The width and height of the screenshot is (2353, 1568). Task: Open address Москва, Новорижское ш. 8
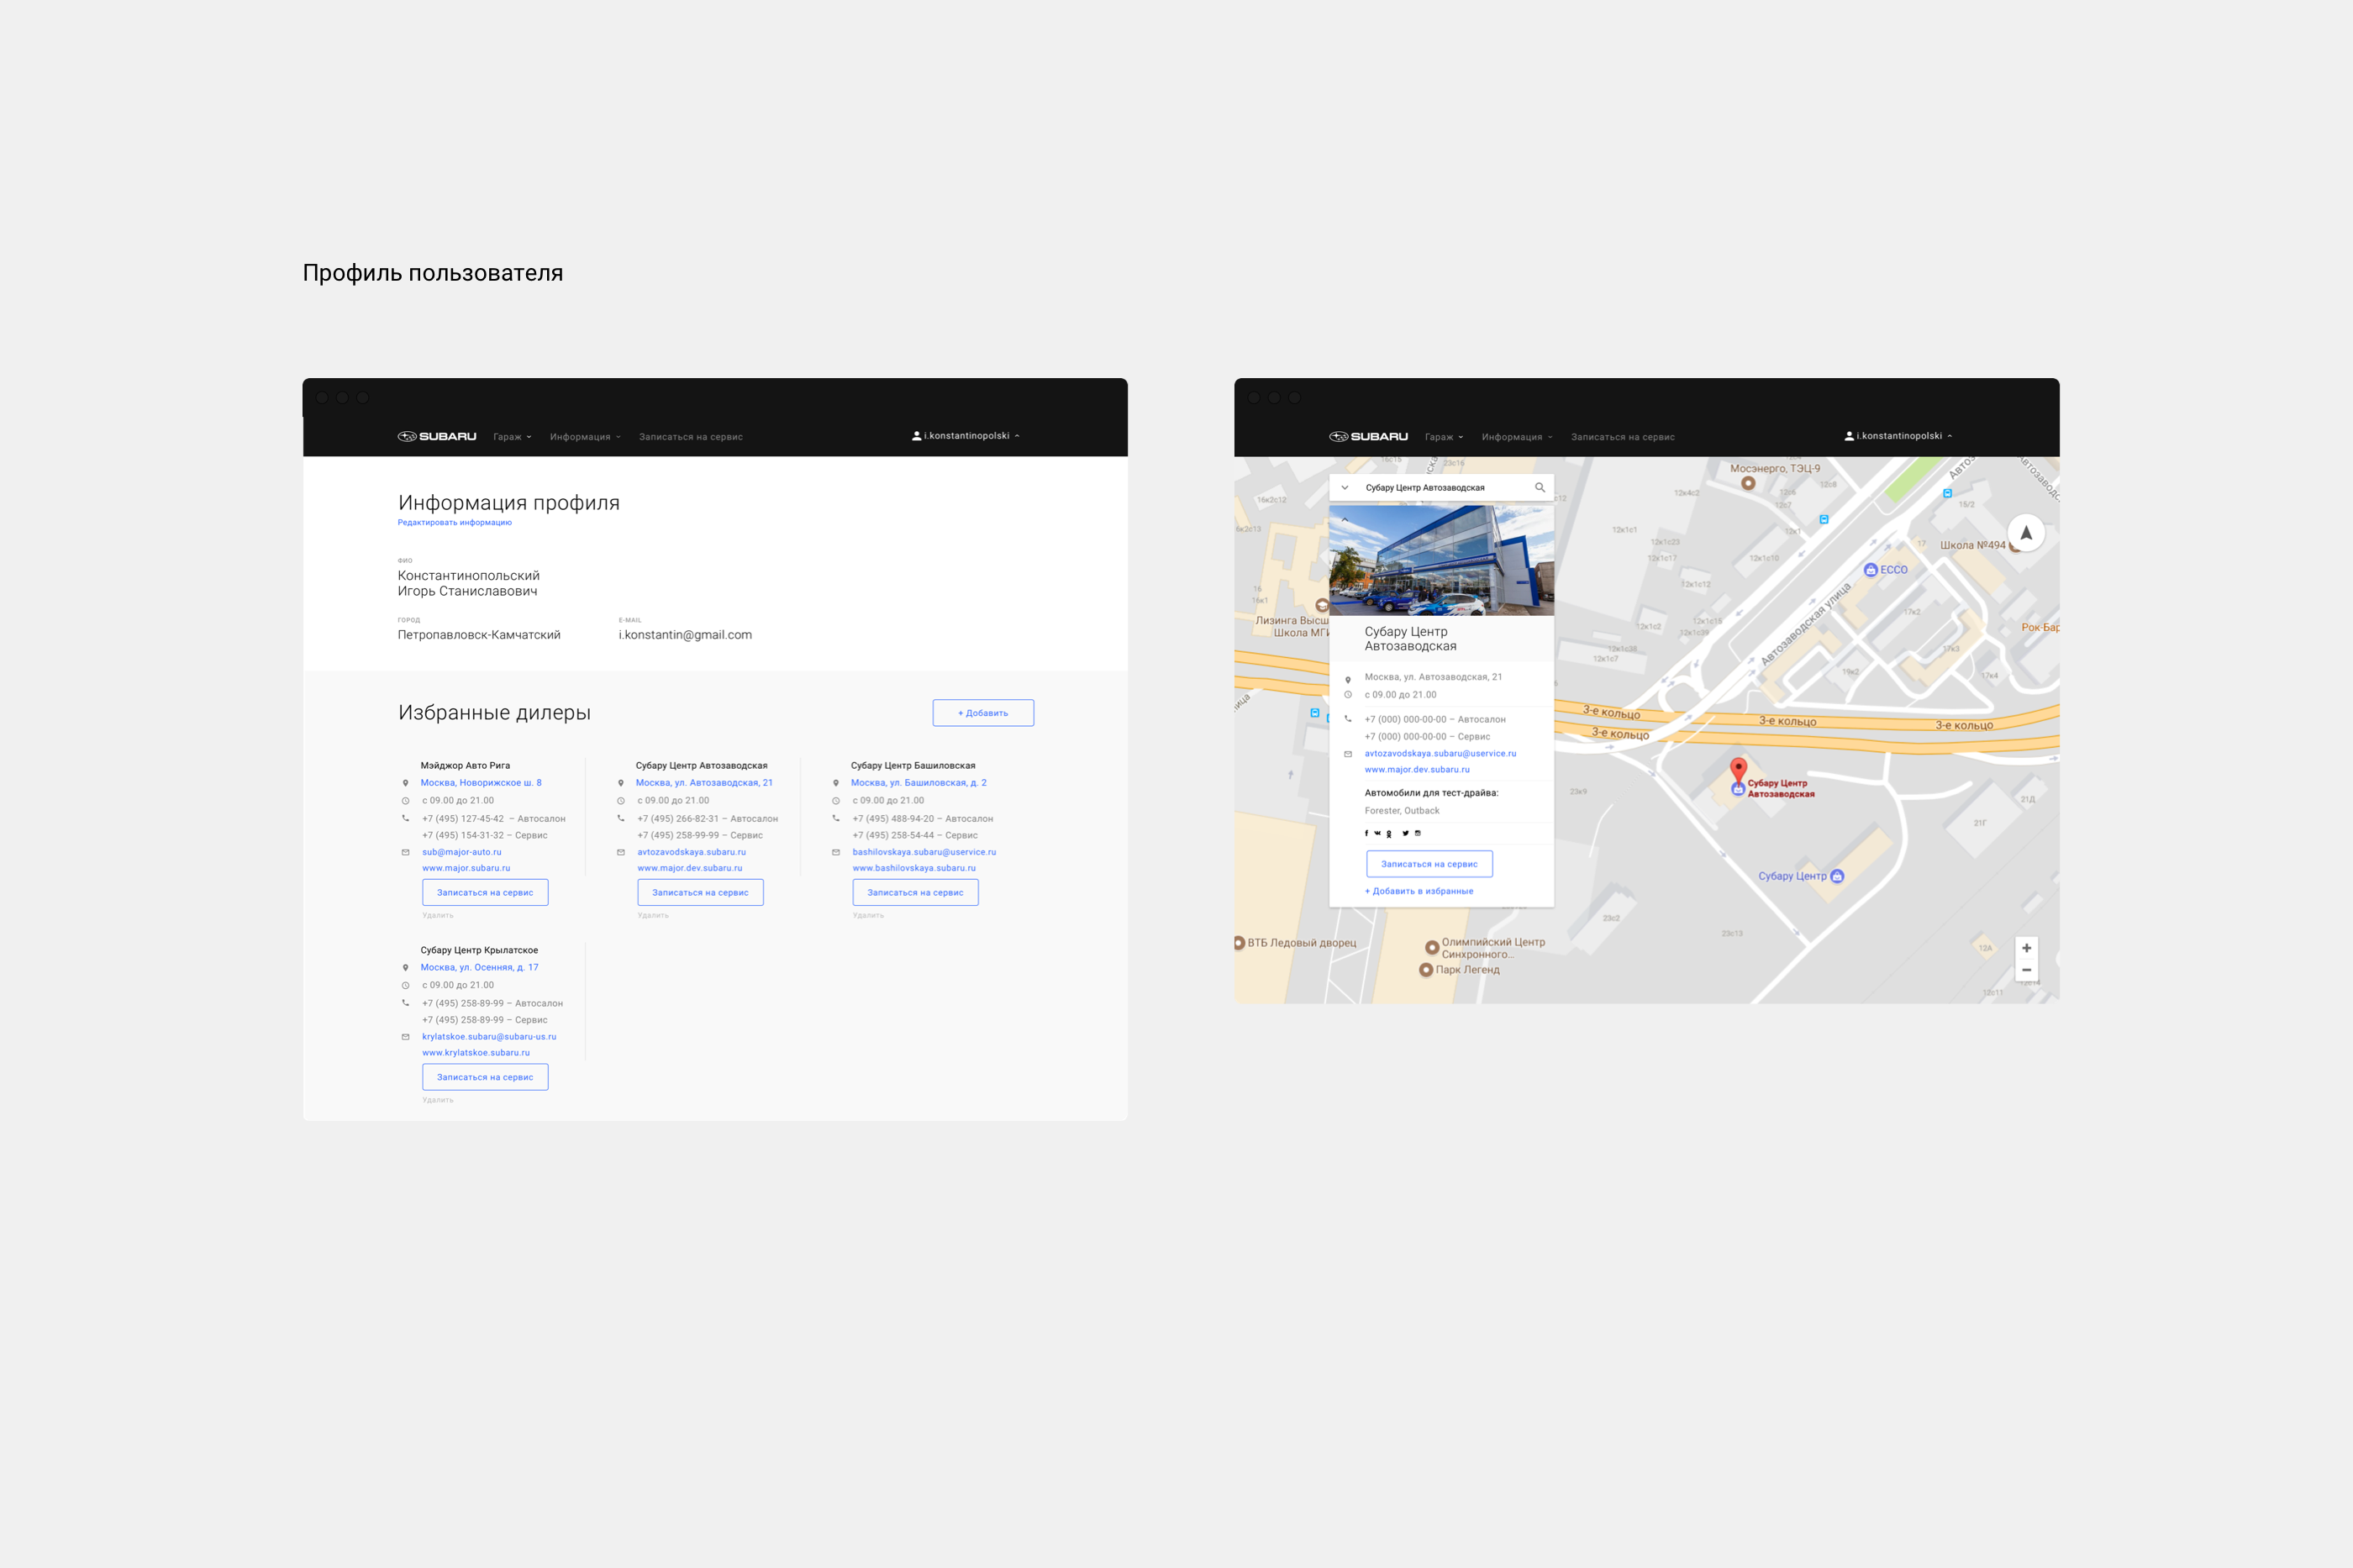[481, 783]
